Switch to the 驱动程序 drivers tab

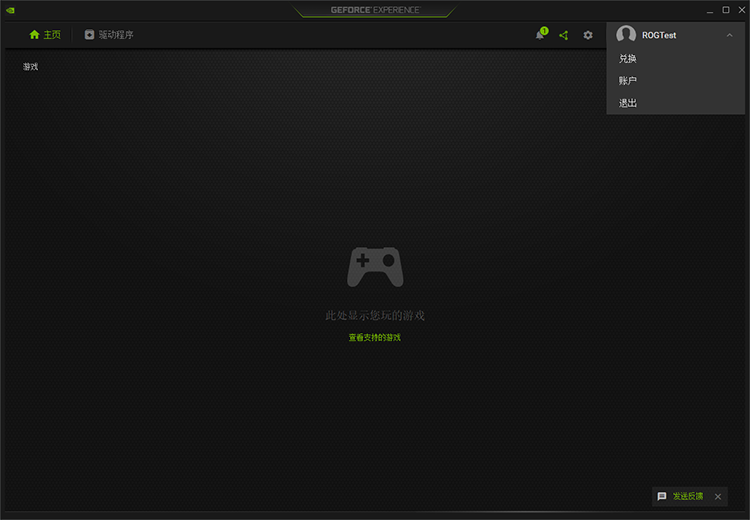click(109, 34)
